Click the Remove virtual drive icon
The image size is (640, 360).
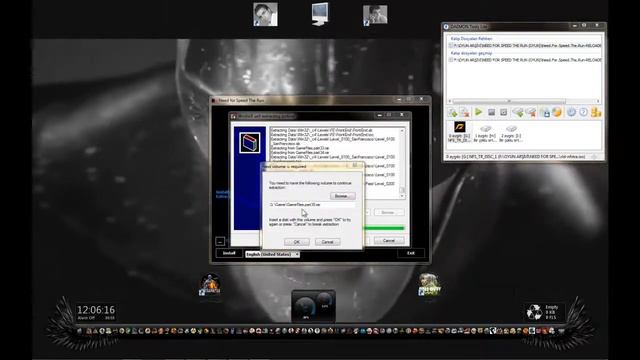531,112
